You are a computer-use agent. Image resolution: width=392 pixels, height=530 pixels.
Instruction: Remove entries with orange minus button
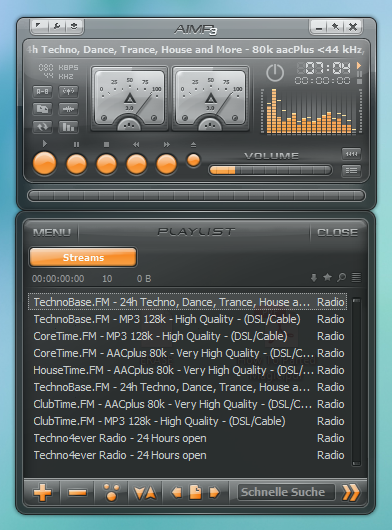click(77, 492)
